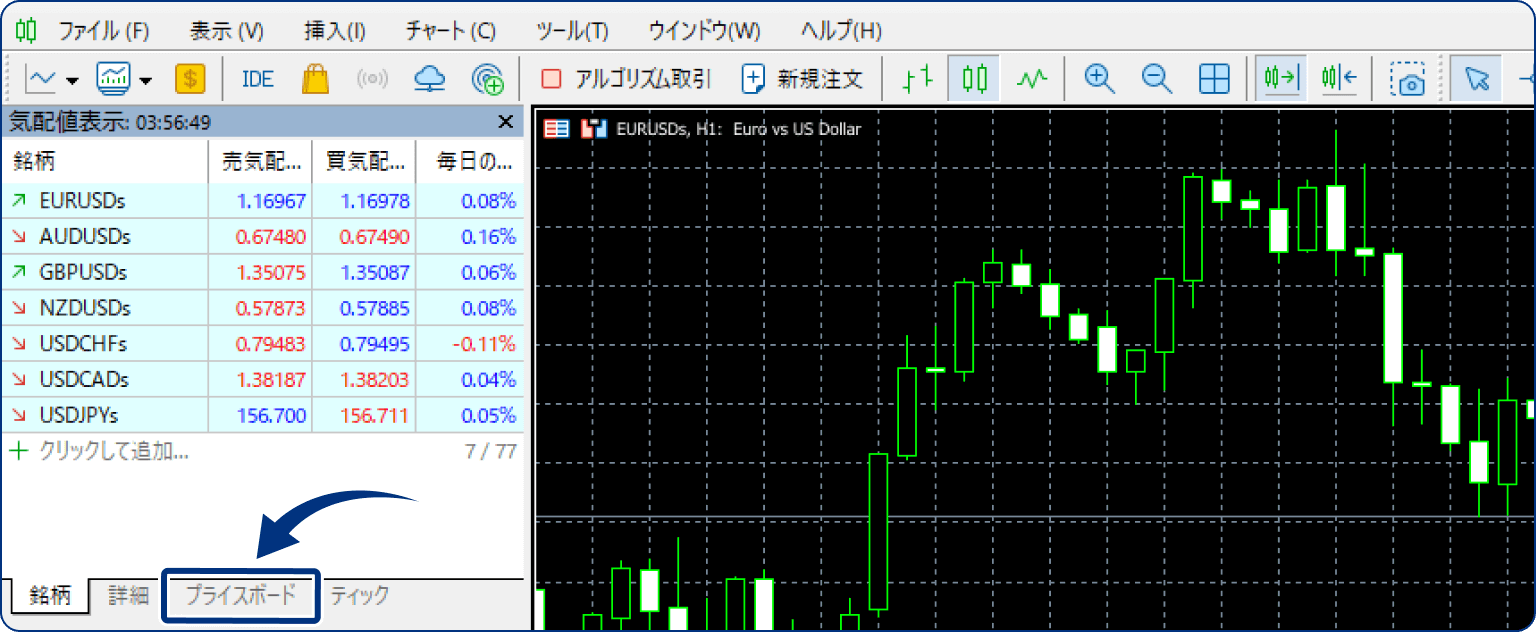The height and width of the screenshot is (632, 1536).
Task: Take a chart screenshot with the camera icon
Action: coord(1408,77)
